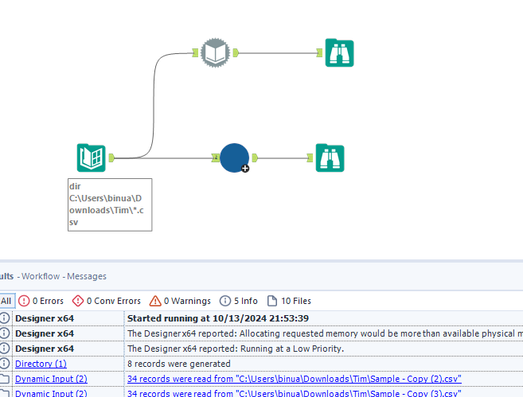The height and width of the screenshot is (397, 523).
Task: Open the Directory (1) link
Action: pos(41,364)
